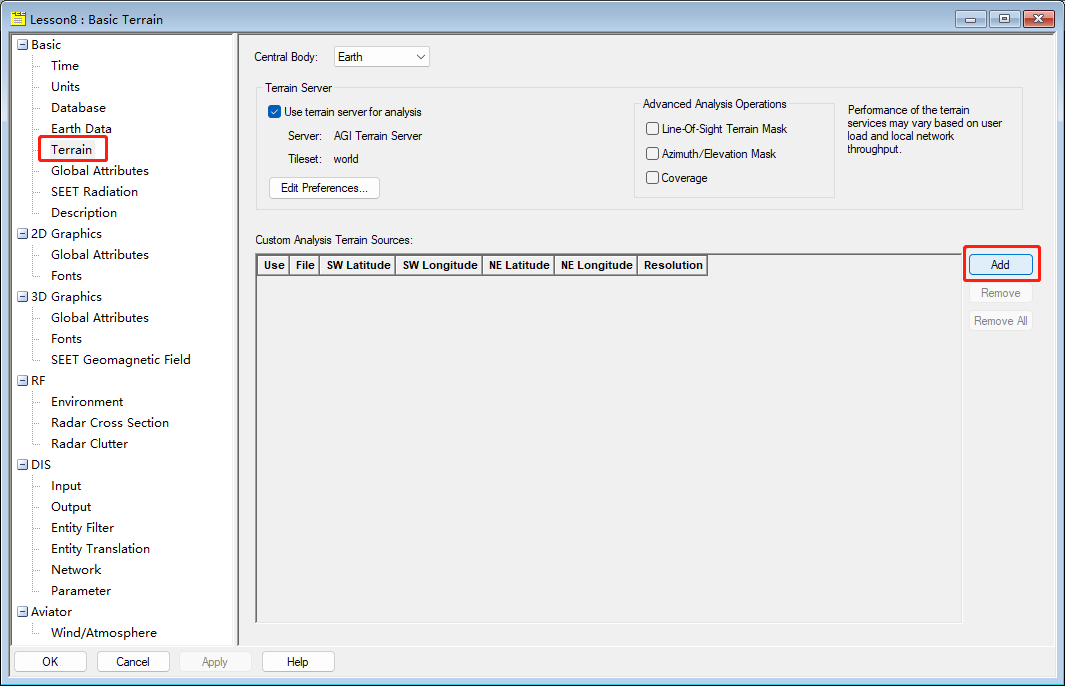
Task: Select Radar Cross Section under RF
Action: (110, 423)
